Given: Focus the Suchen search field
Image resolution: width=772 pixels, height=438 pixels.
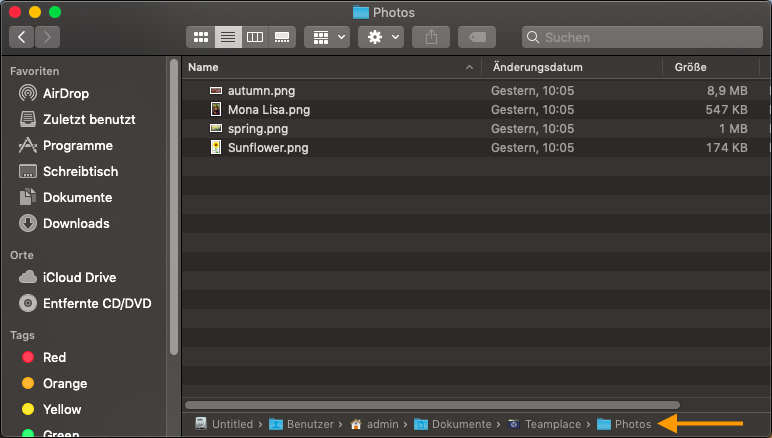Looking at the screenshot, I should click(x=642, y=37).
